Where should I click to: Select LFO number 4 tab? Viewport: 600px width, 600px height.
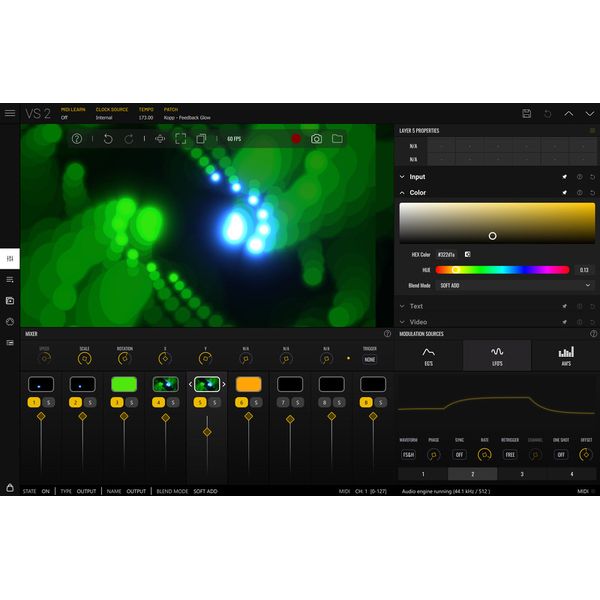point(572,474)
